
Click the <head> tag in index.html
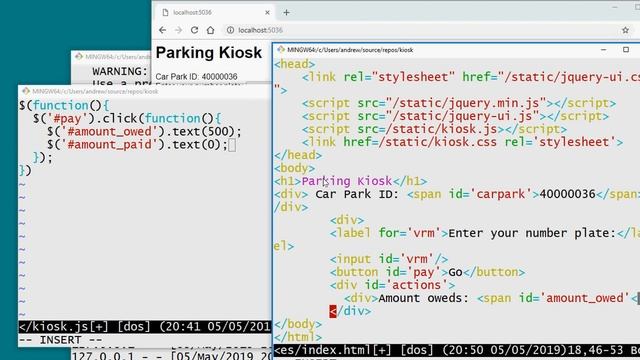[x=295, y=64]
